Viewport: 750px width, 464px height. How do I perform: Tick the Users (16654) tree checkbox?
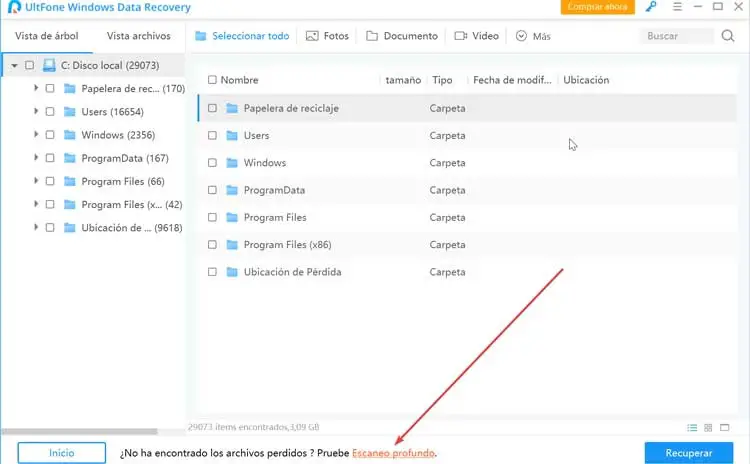coord(50,111)
